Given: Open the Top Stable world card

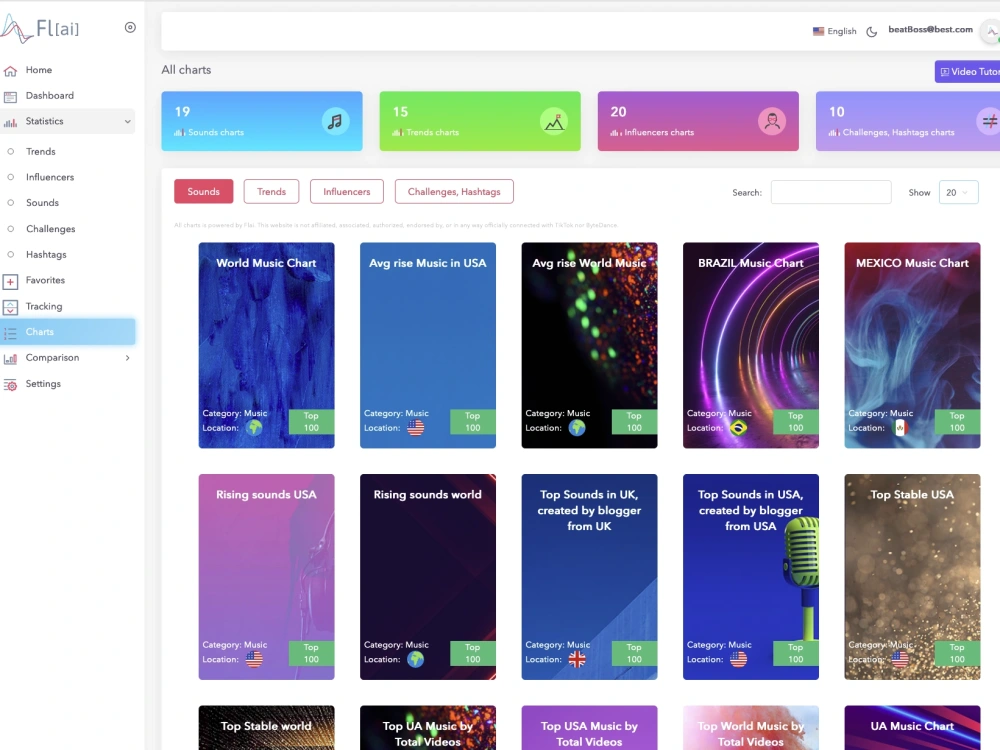Looking at the screenshot, I should coord(266,728).
